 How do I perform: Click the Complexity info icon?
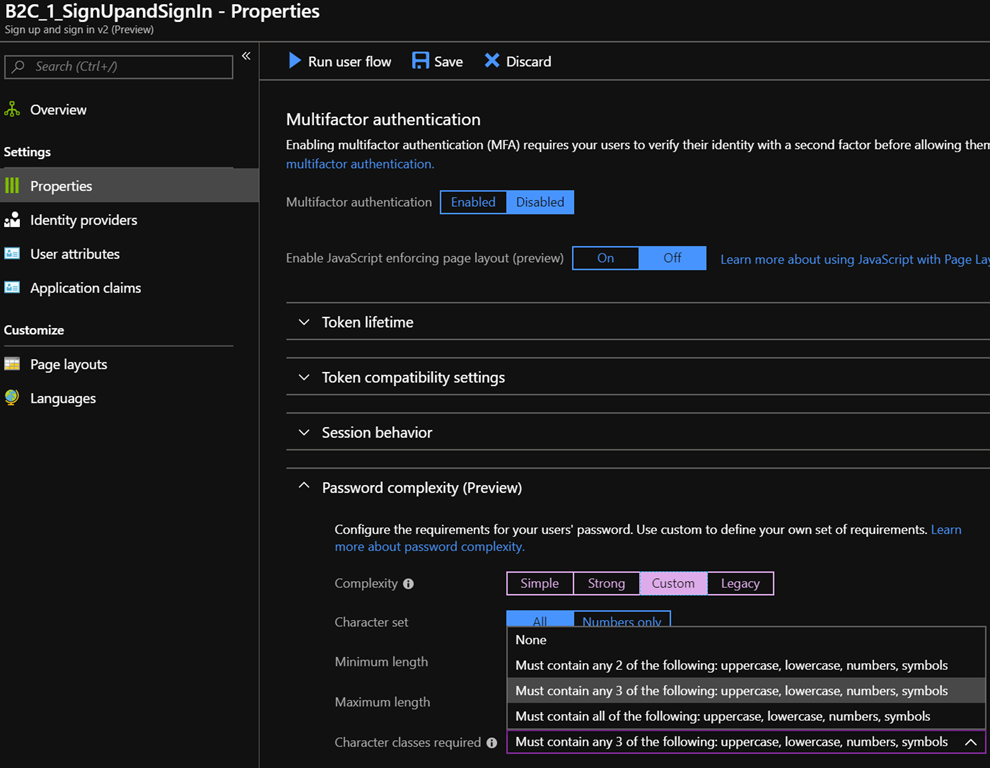point(408,584)
